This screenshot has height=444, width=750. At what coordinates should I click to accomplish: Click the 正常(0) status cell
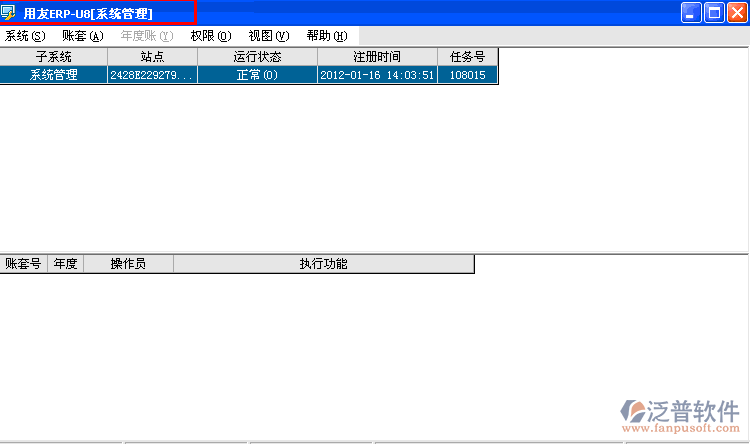[257, 75]
